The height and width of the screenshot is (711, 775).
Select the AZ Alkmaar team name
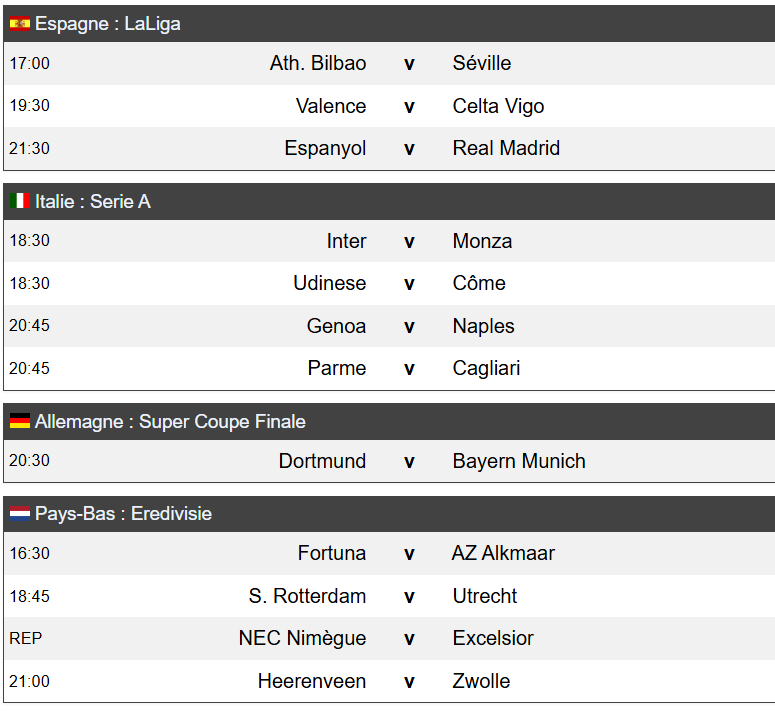coord(503,553)
